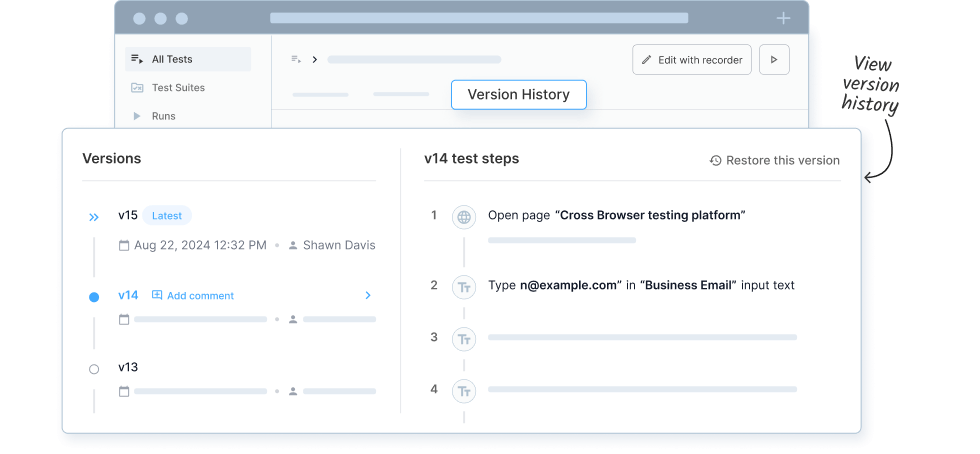Click the calendar icon in v14 row
Viewport: 980px width, 454px height.
click(124, 320)
